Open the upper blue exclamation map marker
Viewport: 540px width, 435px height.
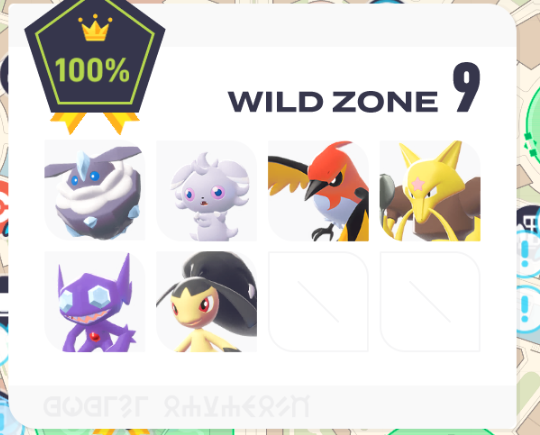click(527, 254)
